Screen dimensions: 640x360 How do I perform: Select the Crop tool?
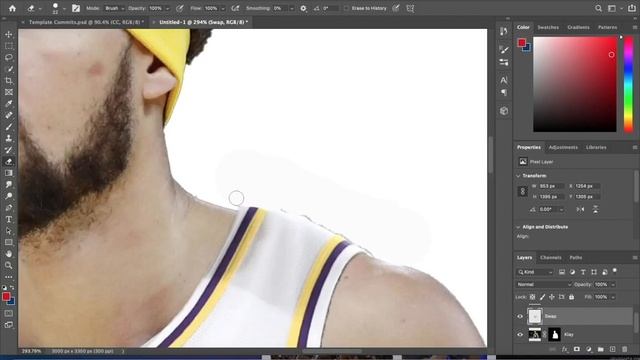coord(9,80)
